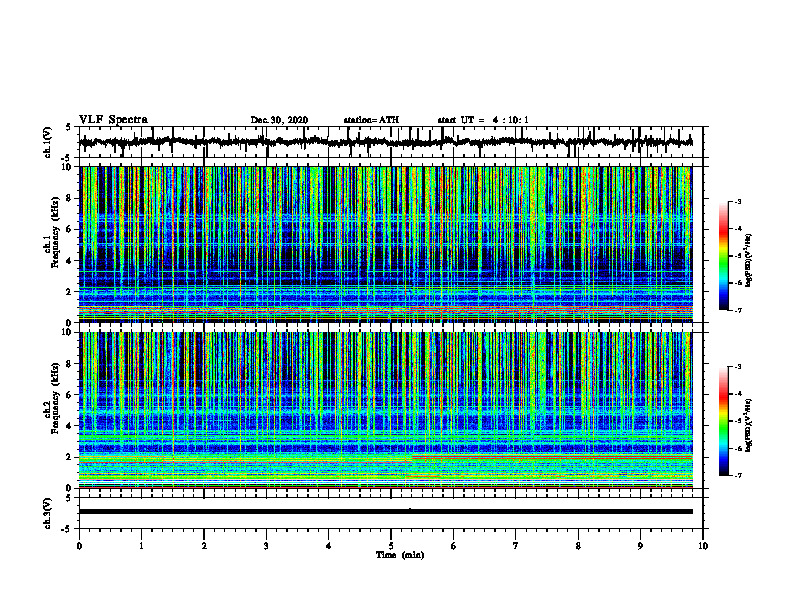The width and height of the screenshot is (792, 612).
Task: Click time axis tick label "7"
Action: [516, 546]
